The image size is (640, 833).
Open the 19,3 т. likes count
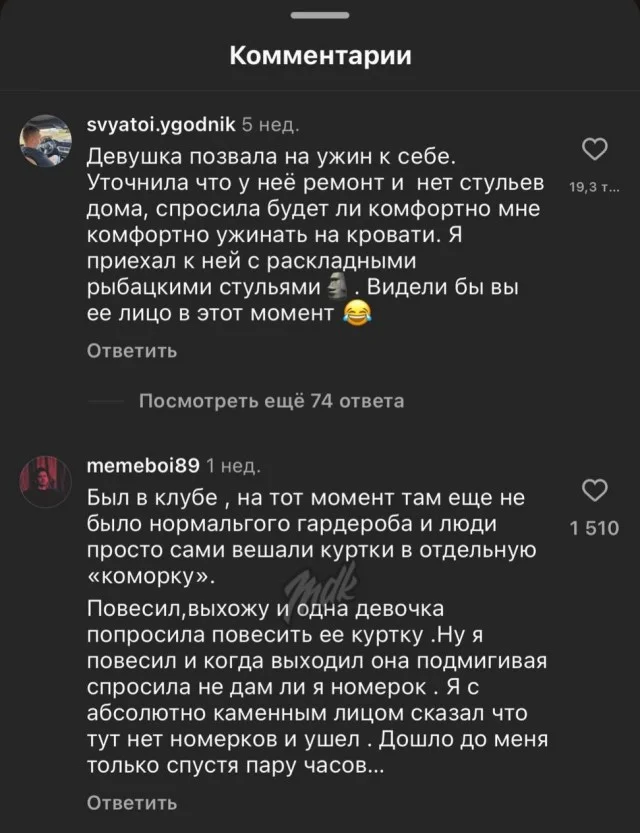[x=595, y=186]
